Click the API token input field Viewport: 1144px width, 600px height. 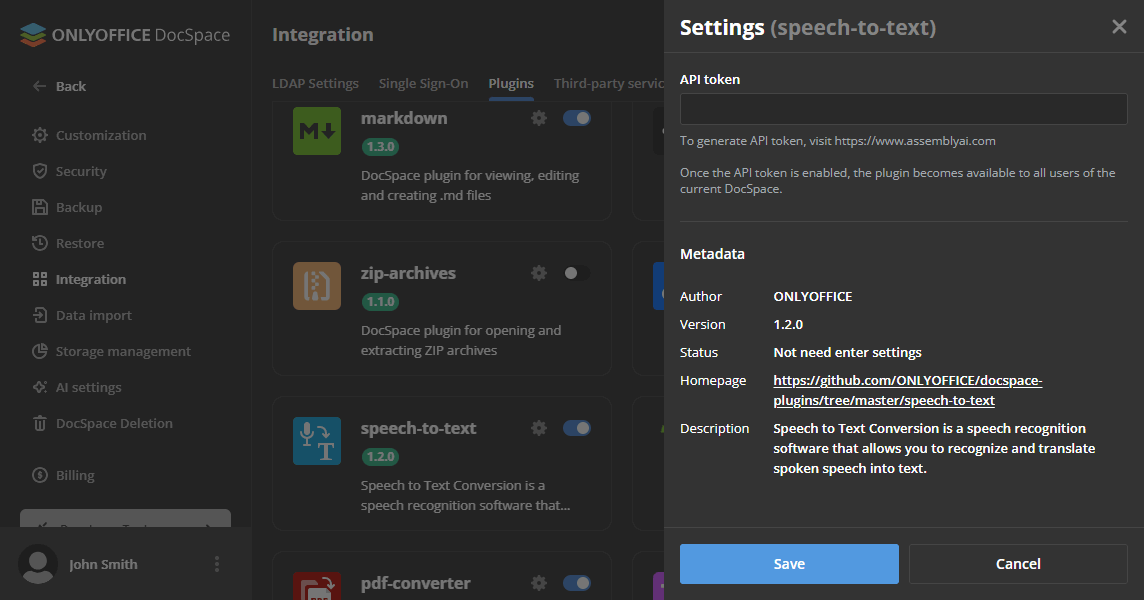[x=903, y=109]
